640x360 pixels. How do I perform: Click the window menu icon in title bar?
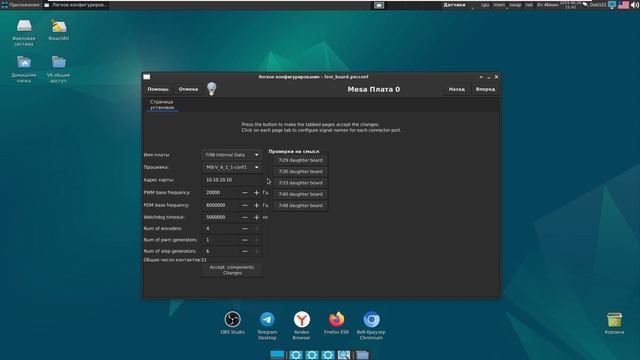[147, 77]
